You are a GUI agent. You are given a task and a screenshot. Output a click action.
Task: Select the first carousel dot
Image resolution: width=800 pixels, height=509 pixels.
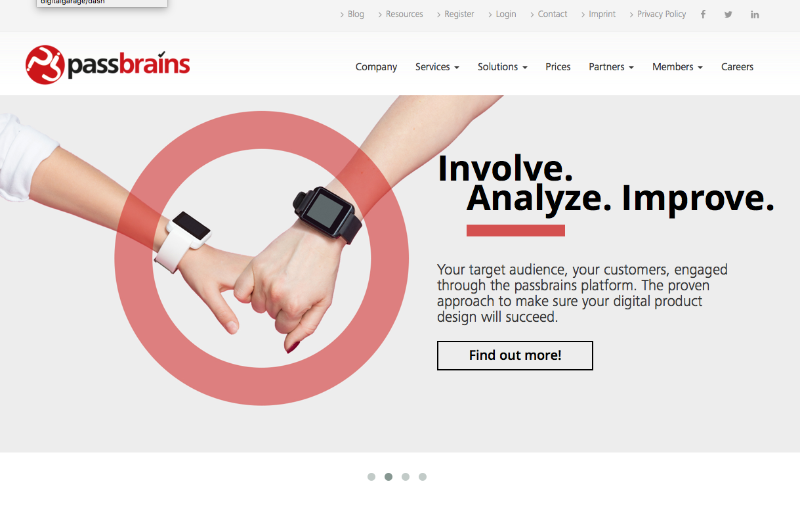pos(371,477)
